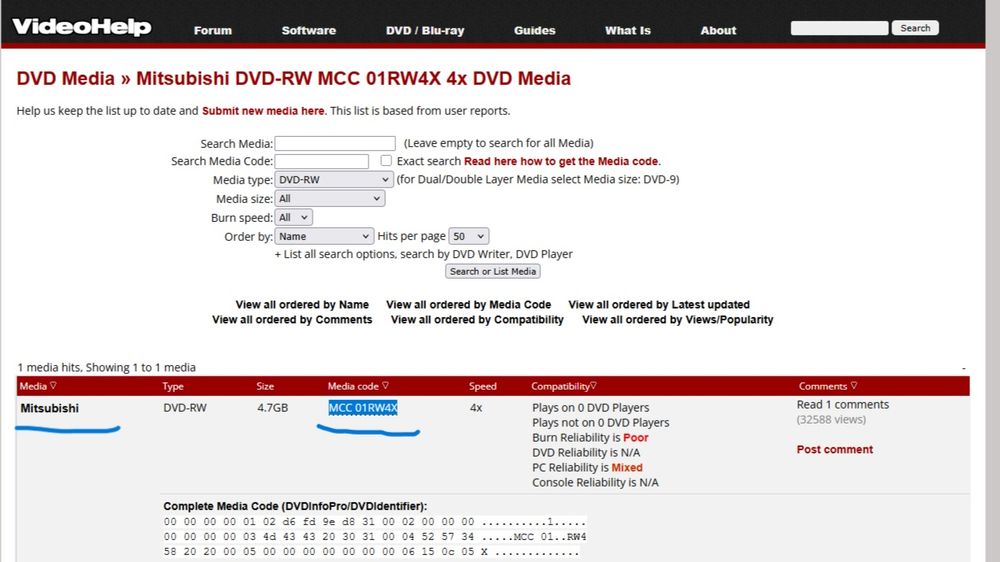This screenshot has width=1000, height=562.
Task: Open the Media type DVD-RW dropdown
Action: click(x=334, y=180)
